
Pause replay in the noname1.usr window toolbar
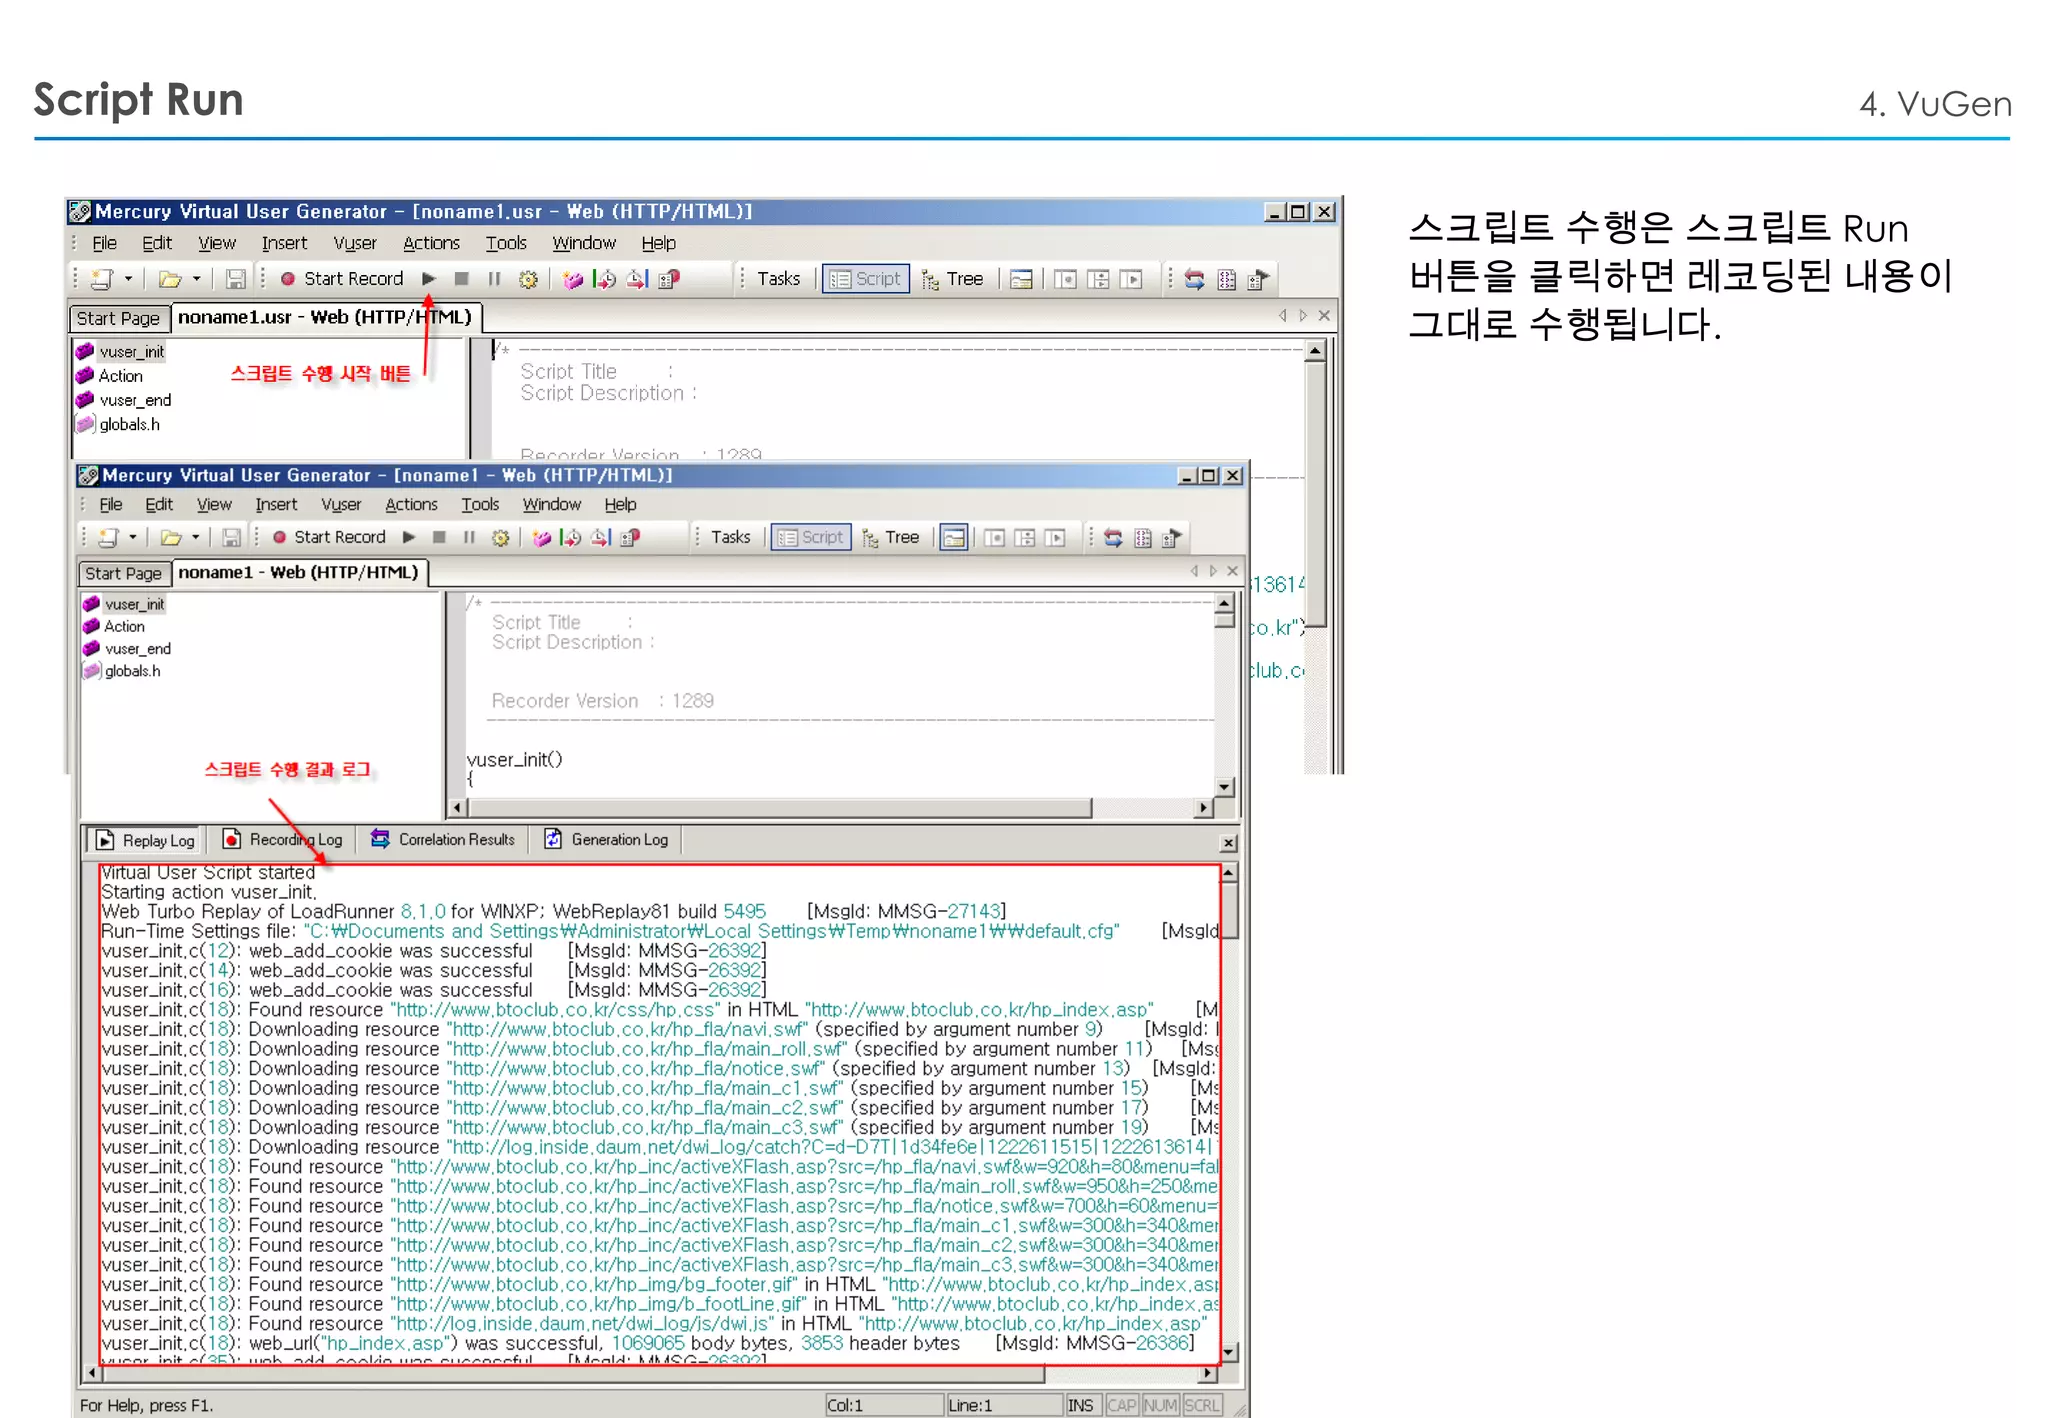click(494, 279)
